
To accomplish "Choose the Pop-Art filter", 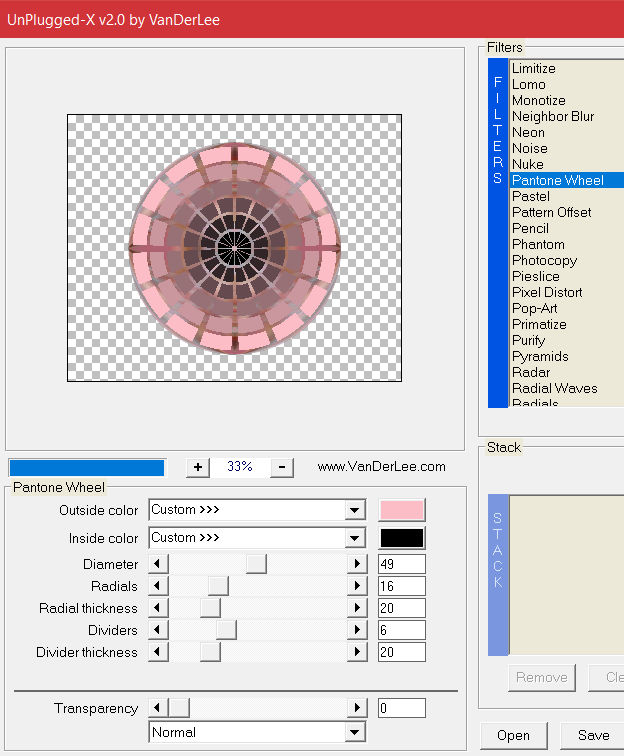I will pyautogui.click(x=535, y=308).
